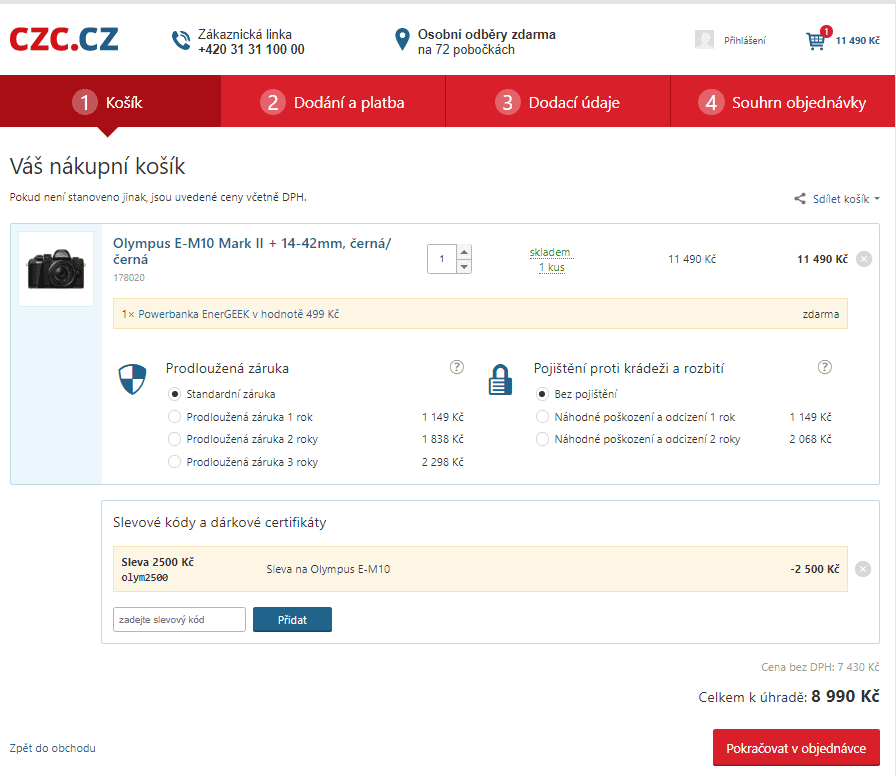Click the customer phone line icon
This screenshot has height=776, width=896.
pos(181,41)
